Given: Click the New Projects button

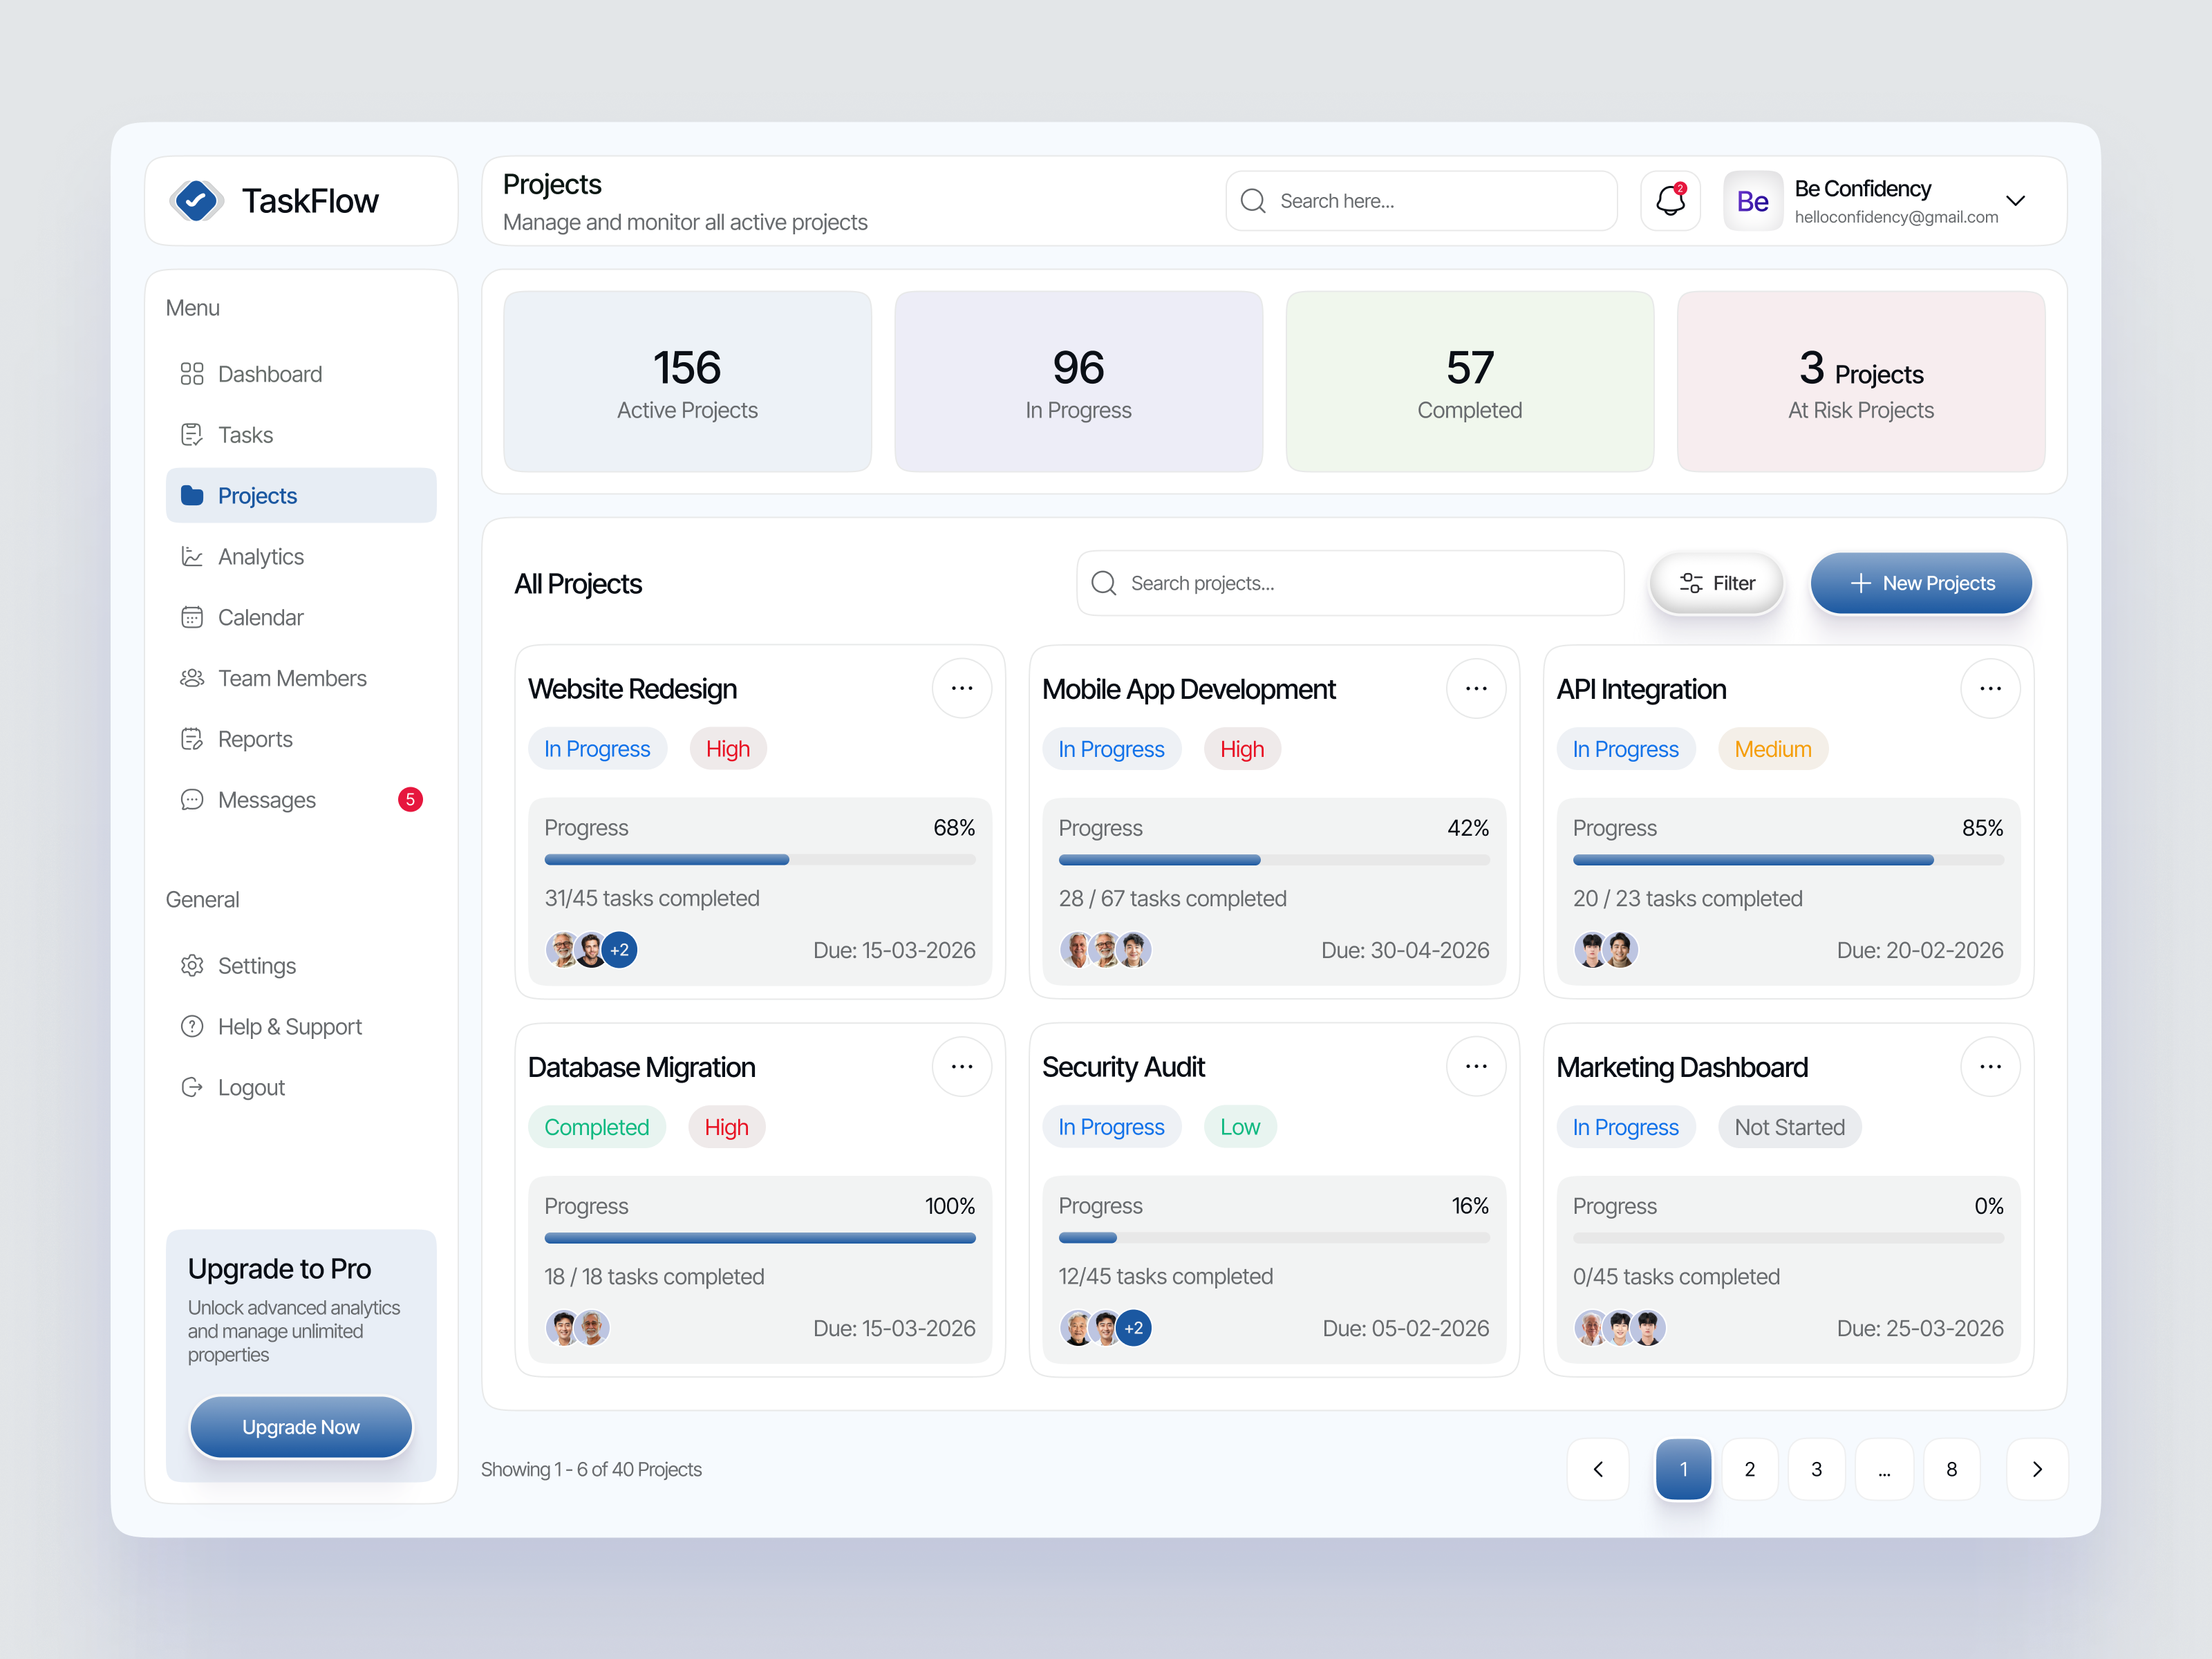Looking at the screenshot, I should tap(1920, 583).
